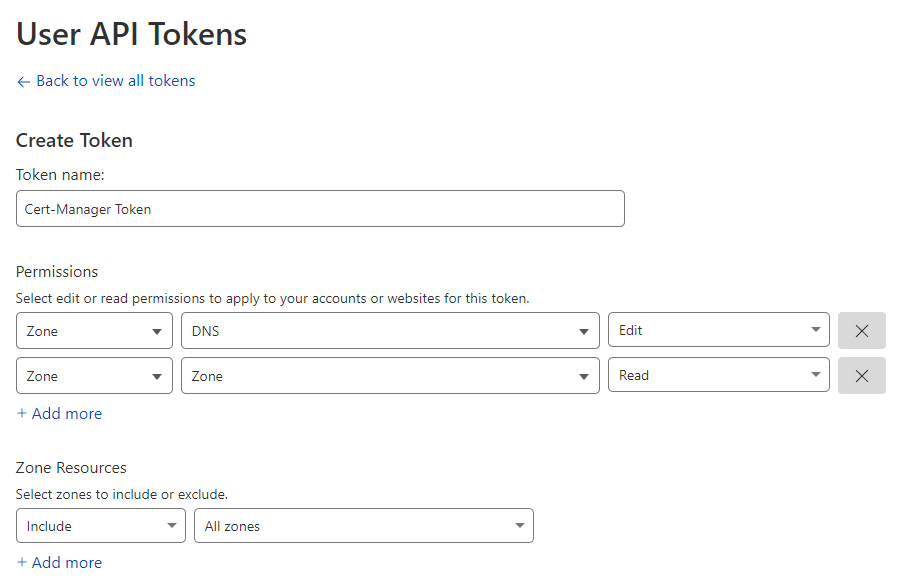This screenshot has height=580, width=909.
Task: Delete the Zone Read permission row
Action: (x=861, y=376)
